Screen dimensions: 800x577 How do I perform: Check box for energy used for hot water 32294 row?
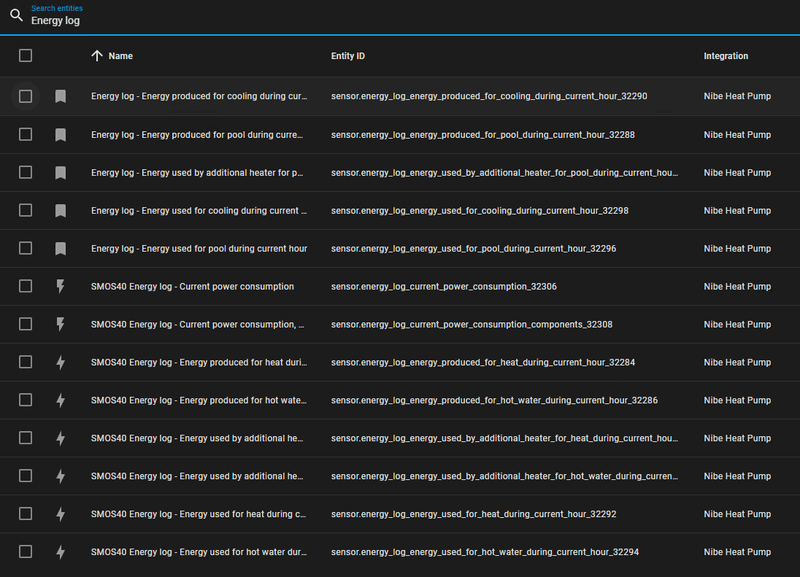(26, 551)
